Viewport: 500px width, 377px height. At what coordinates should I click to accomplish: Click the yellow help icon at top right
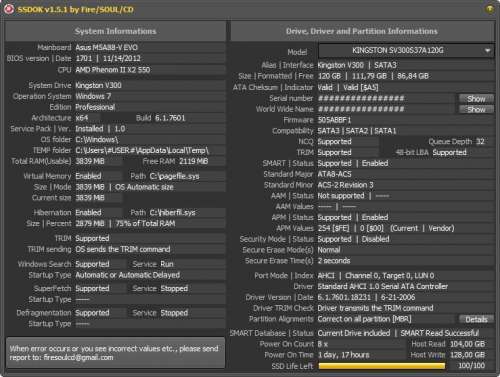pyautogui.click(x=489, y=9)
